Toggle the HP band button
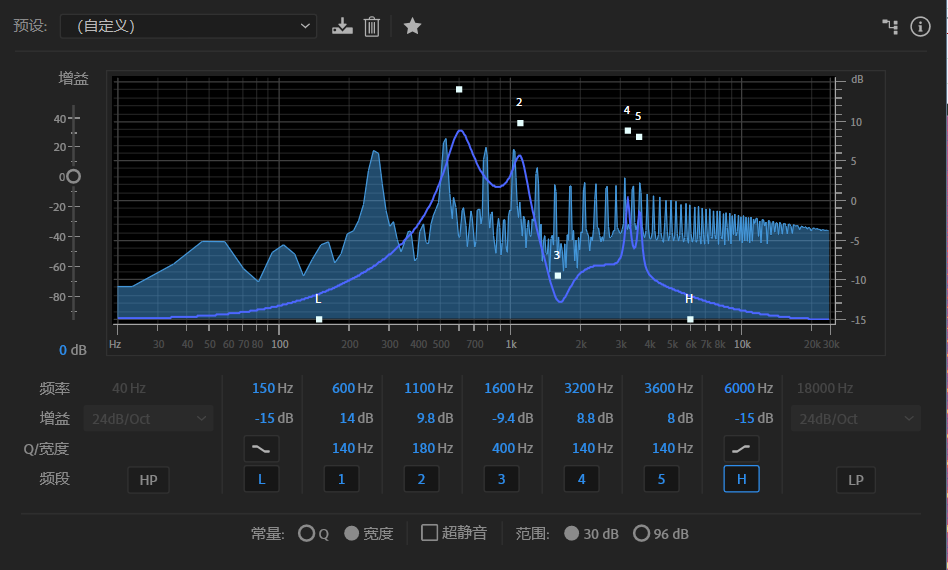Viewport: 948px width, 570px height. [x=148, y=480]
